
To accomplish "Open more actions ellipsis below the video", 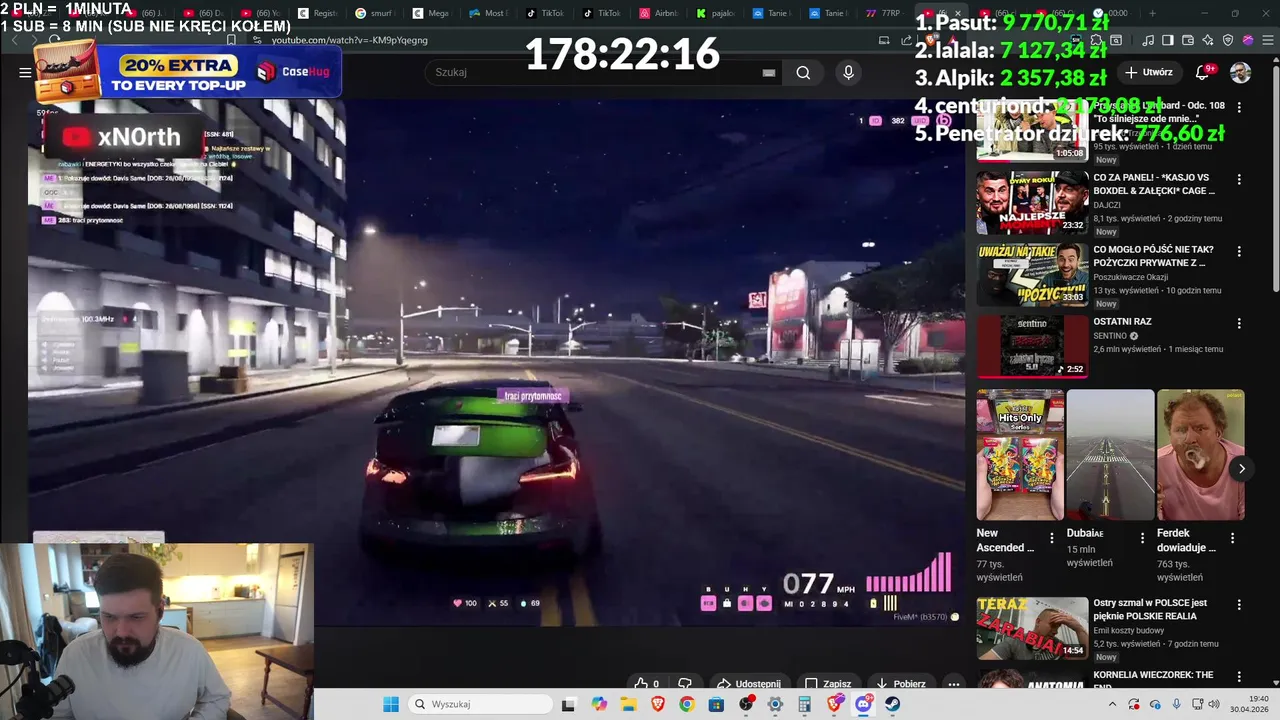I will click(953, 684).
